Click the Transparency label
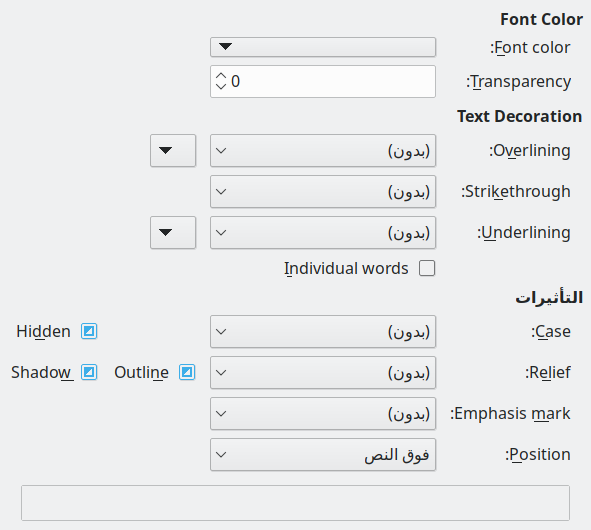The image size is (591, 530). coord(518,82)
